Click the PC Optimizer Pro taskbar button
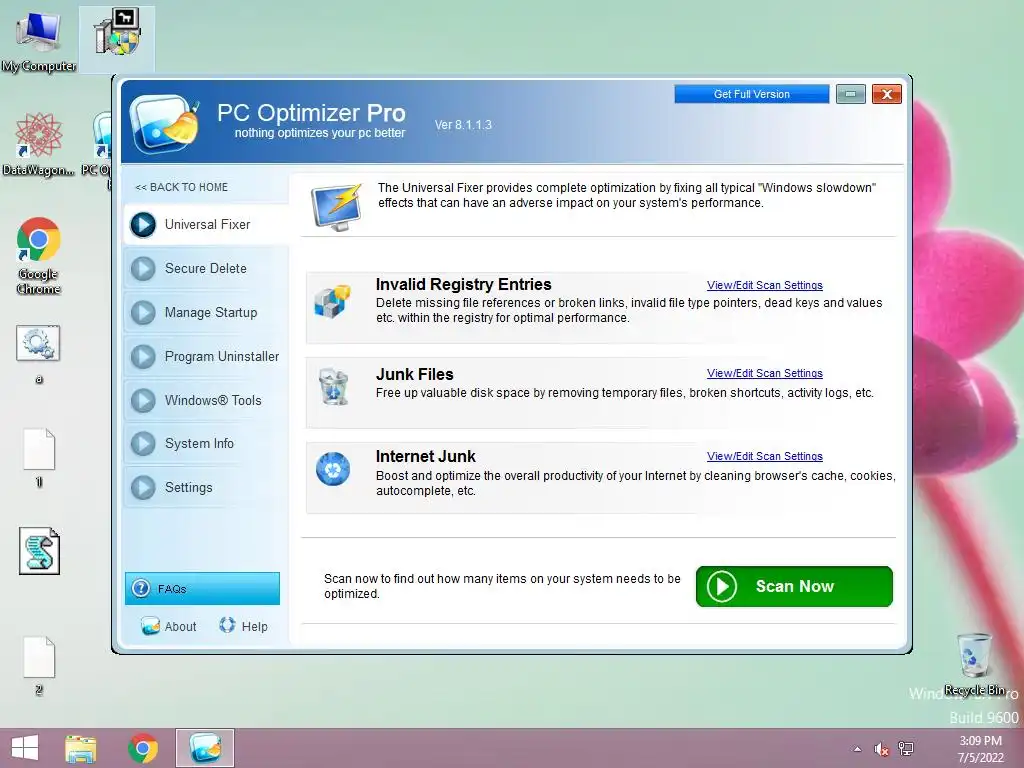 click(x=205, y=748)
